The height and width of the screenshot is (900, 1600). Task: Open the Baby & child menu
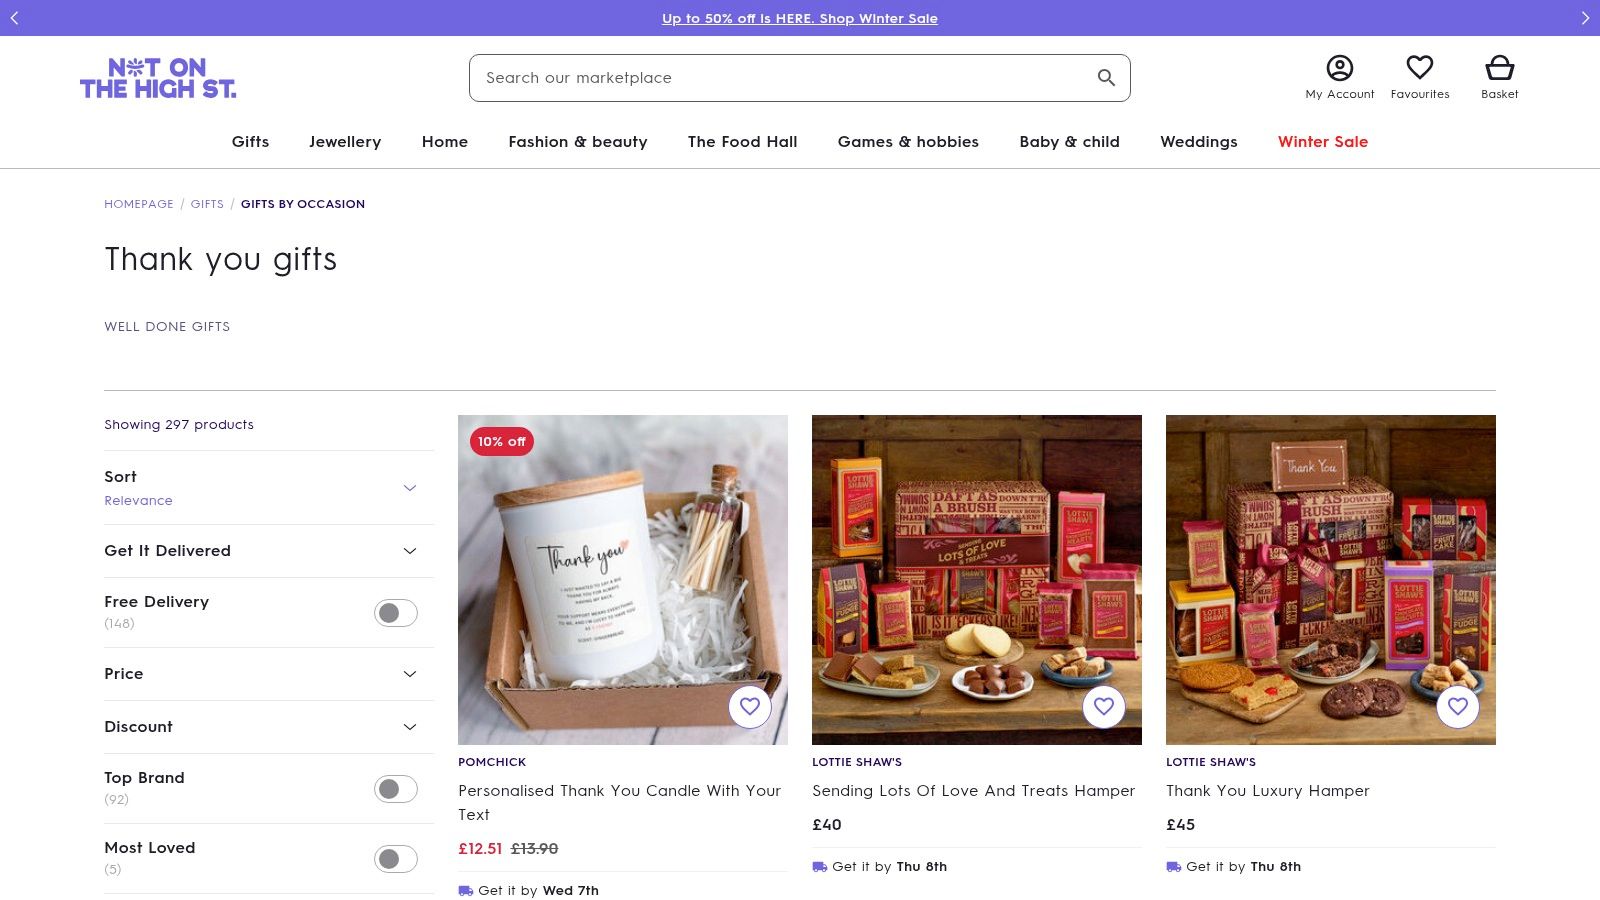1070,142
